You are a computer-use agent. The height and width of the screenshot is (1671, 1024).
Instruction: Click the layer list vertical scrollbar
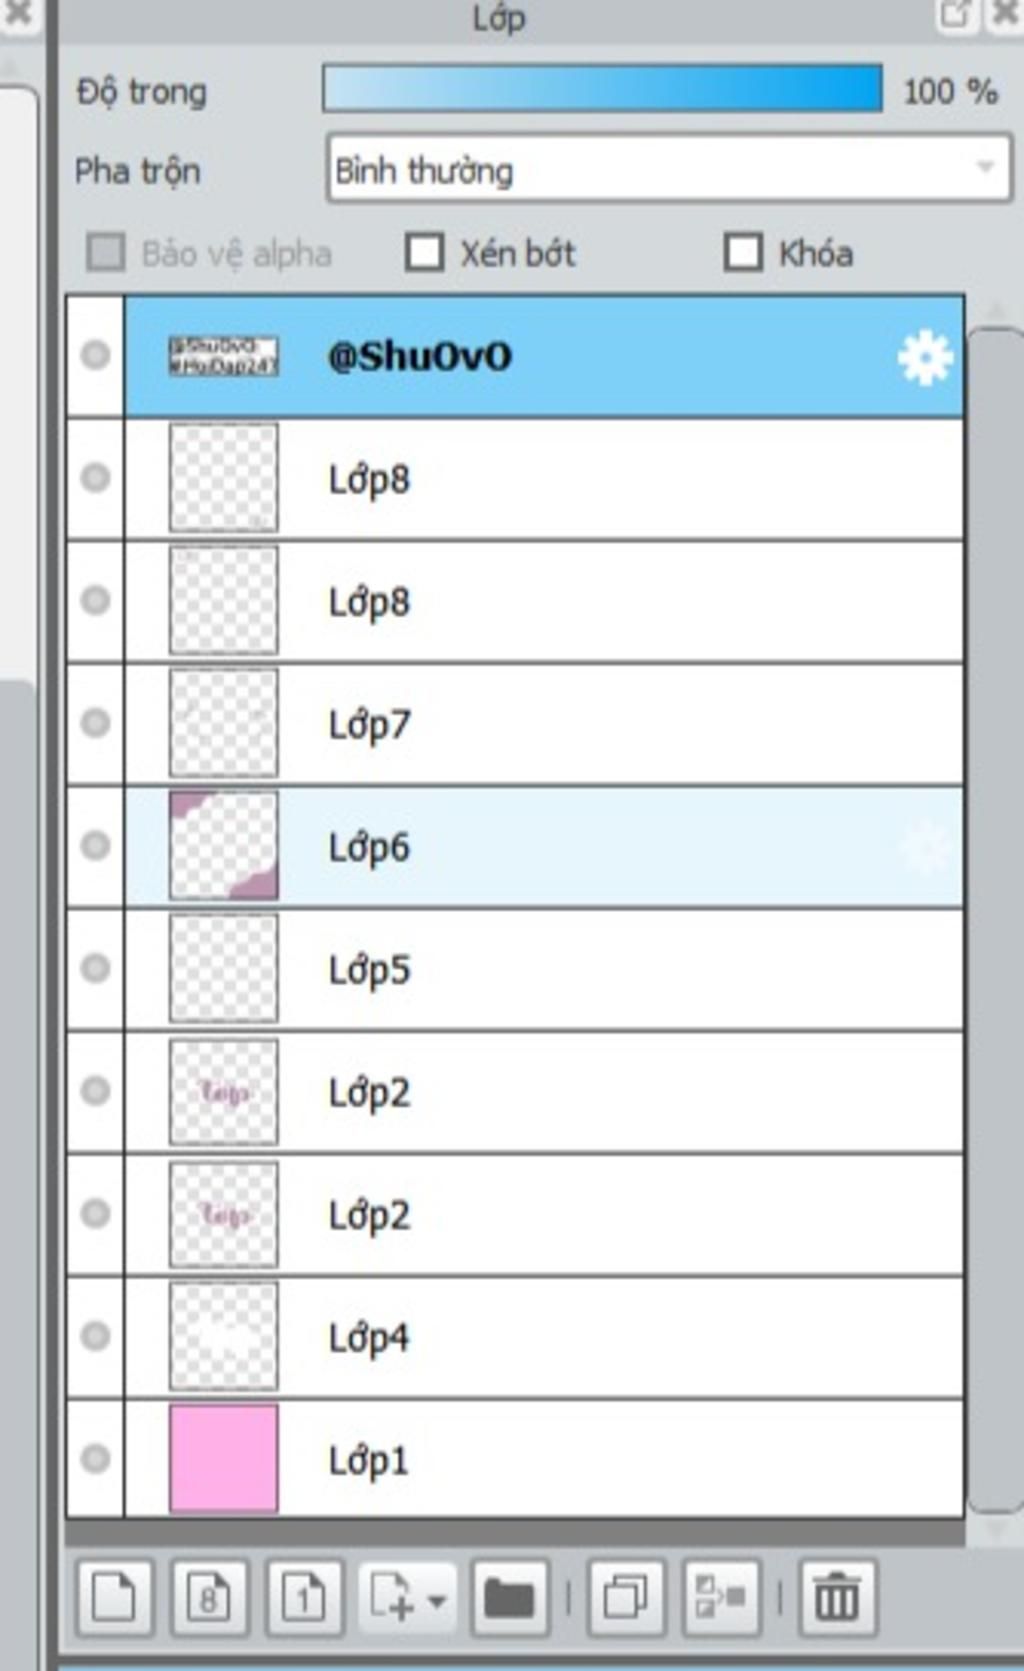pyautogui.click(x=994, y=920)
